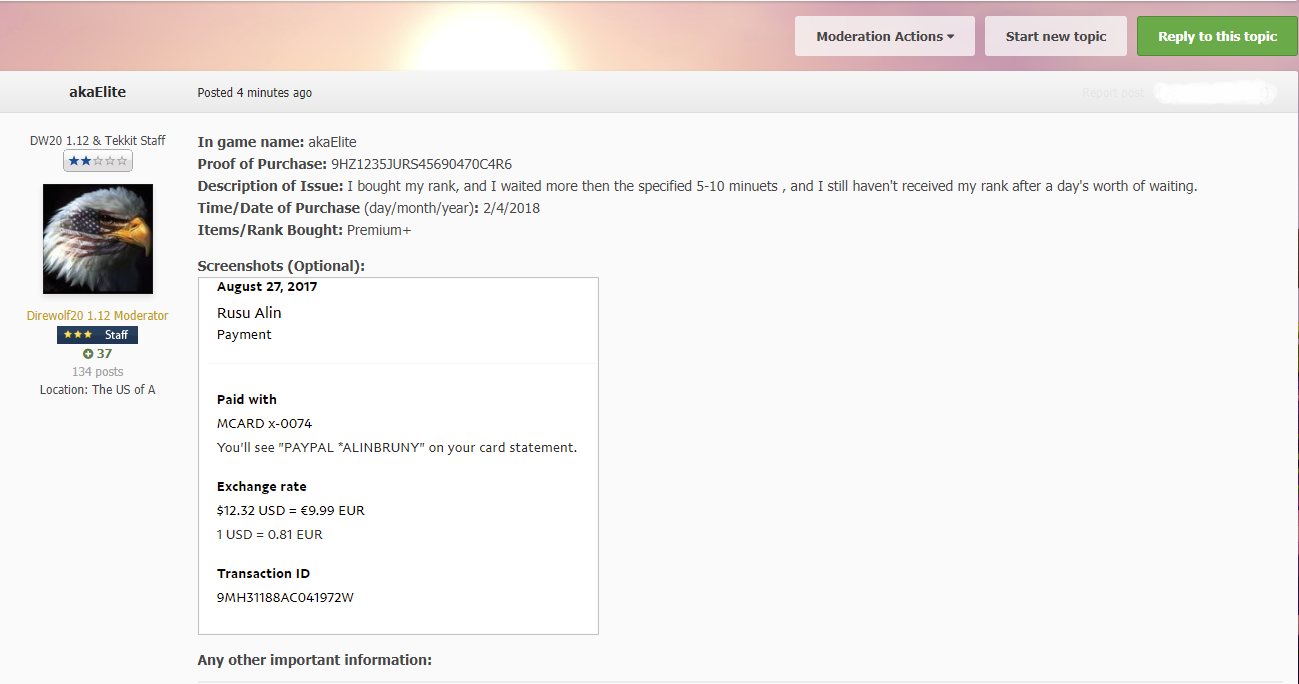Viewport: 1299px width, 684px height.
Task: Select the third rating star
Action: click(98, 161)
